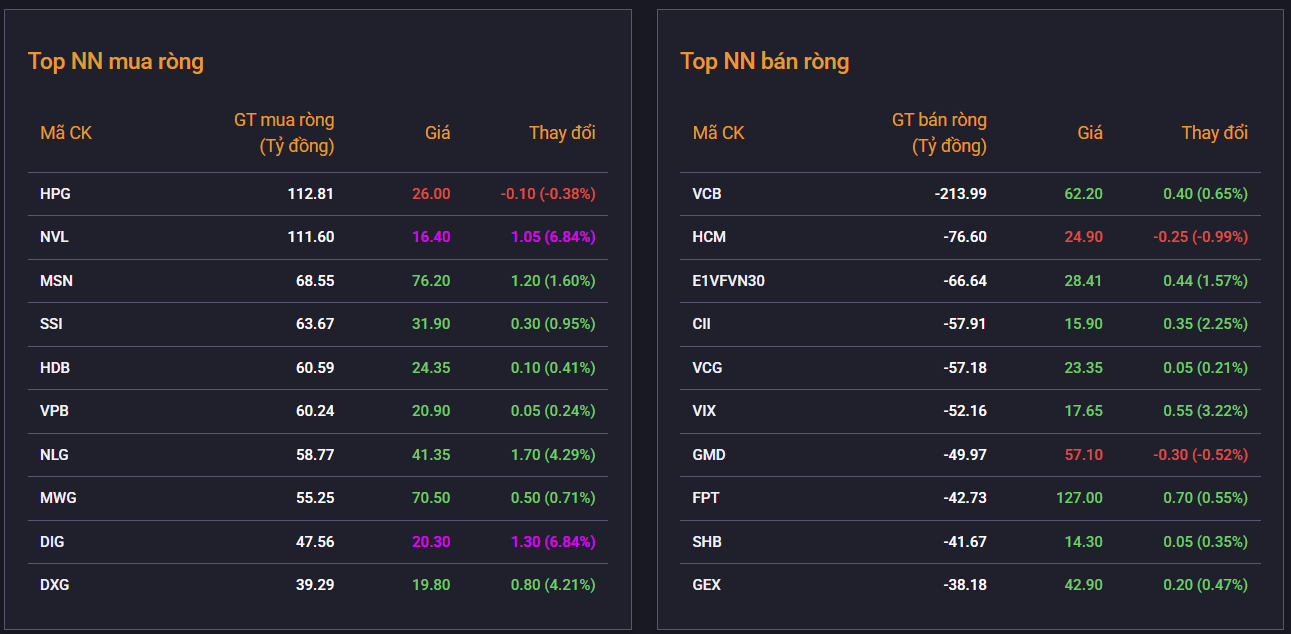Viewport: 1291px width, 634px height.
Task: Click 'Giá' header in net buy table
Action: click(x=437, y=133)
